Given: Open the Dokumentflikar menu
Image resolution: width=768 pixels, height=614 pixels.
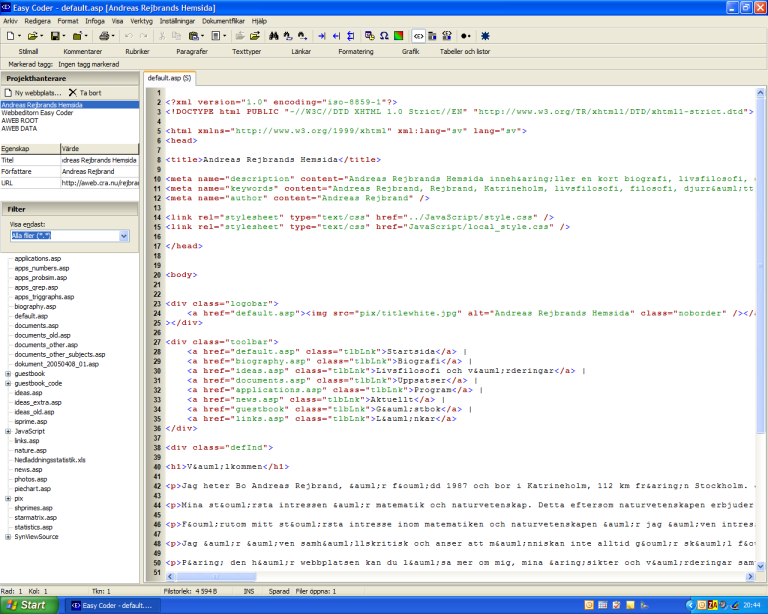Looking at the screenshot, I should [223, 21].
